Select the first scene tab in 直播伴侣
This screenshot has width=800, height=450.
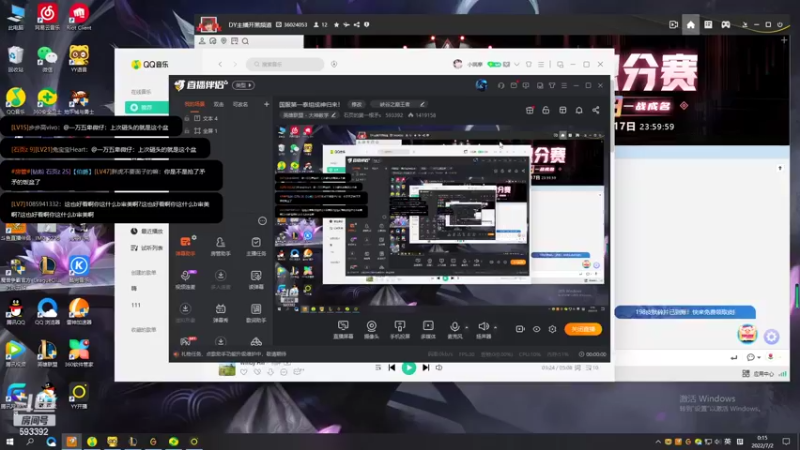pyautogui.click(x=194, y=104)
